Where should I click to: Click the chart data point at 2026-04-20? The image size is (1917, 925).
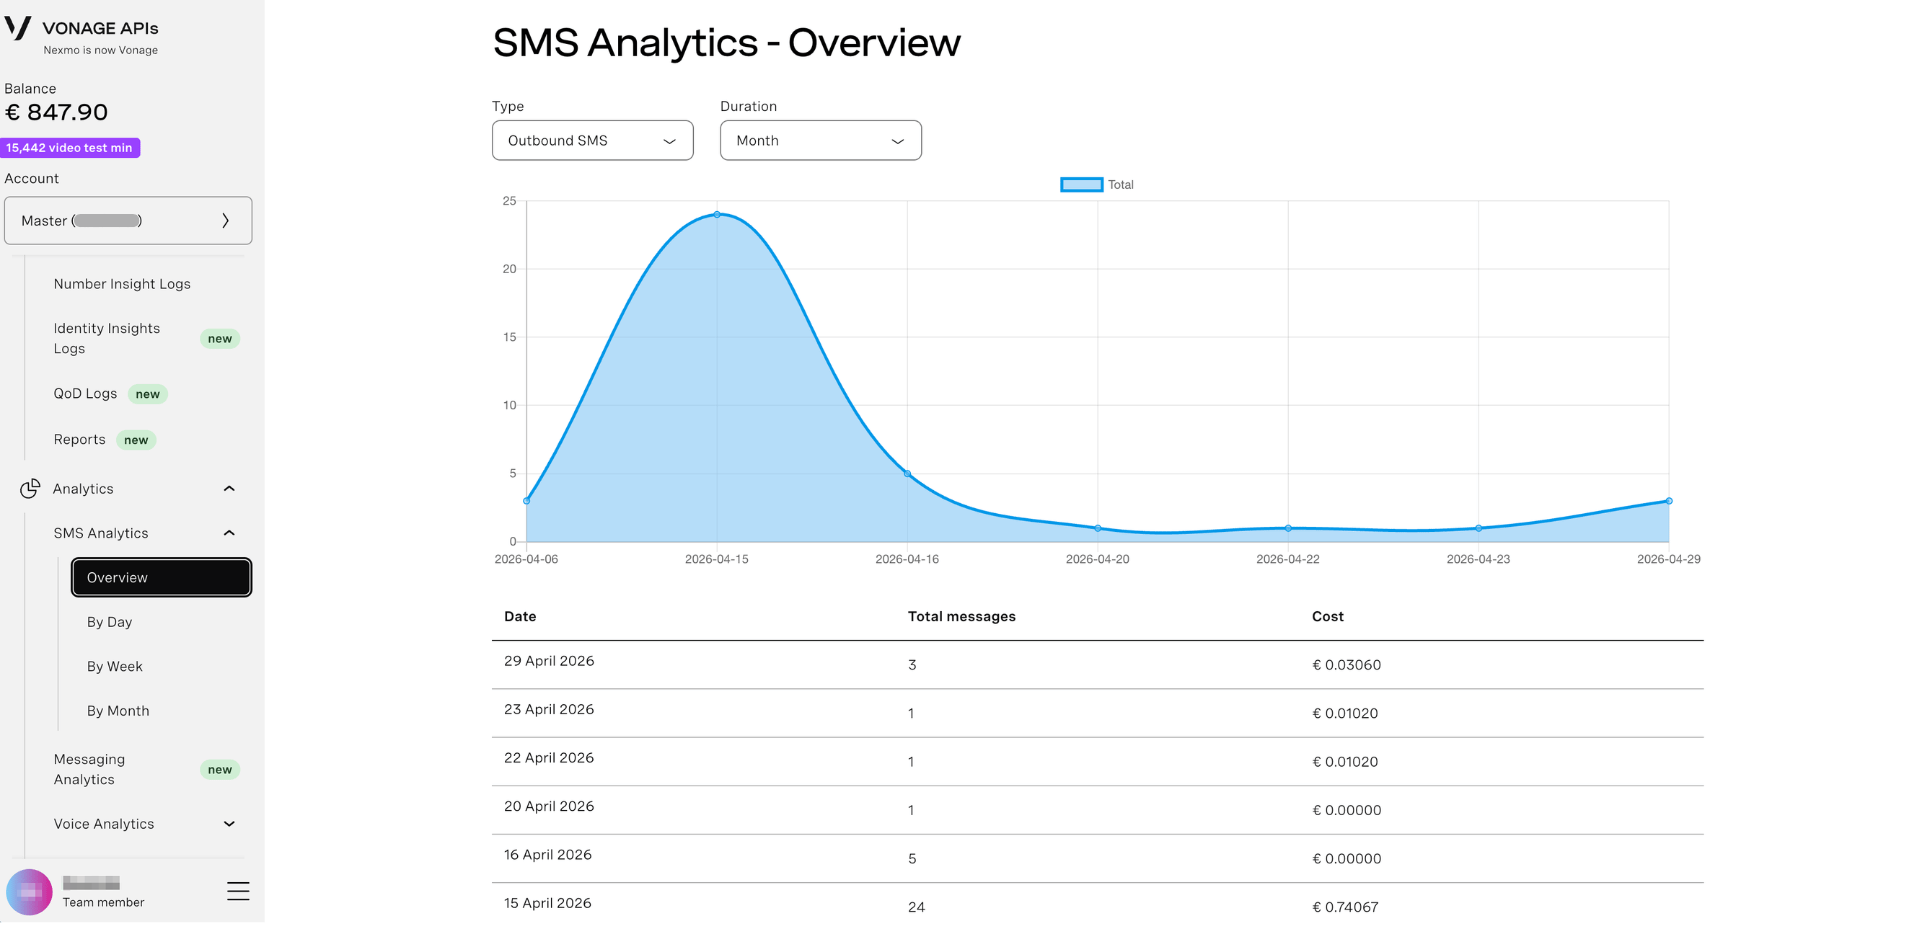[1098, 528]
